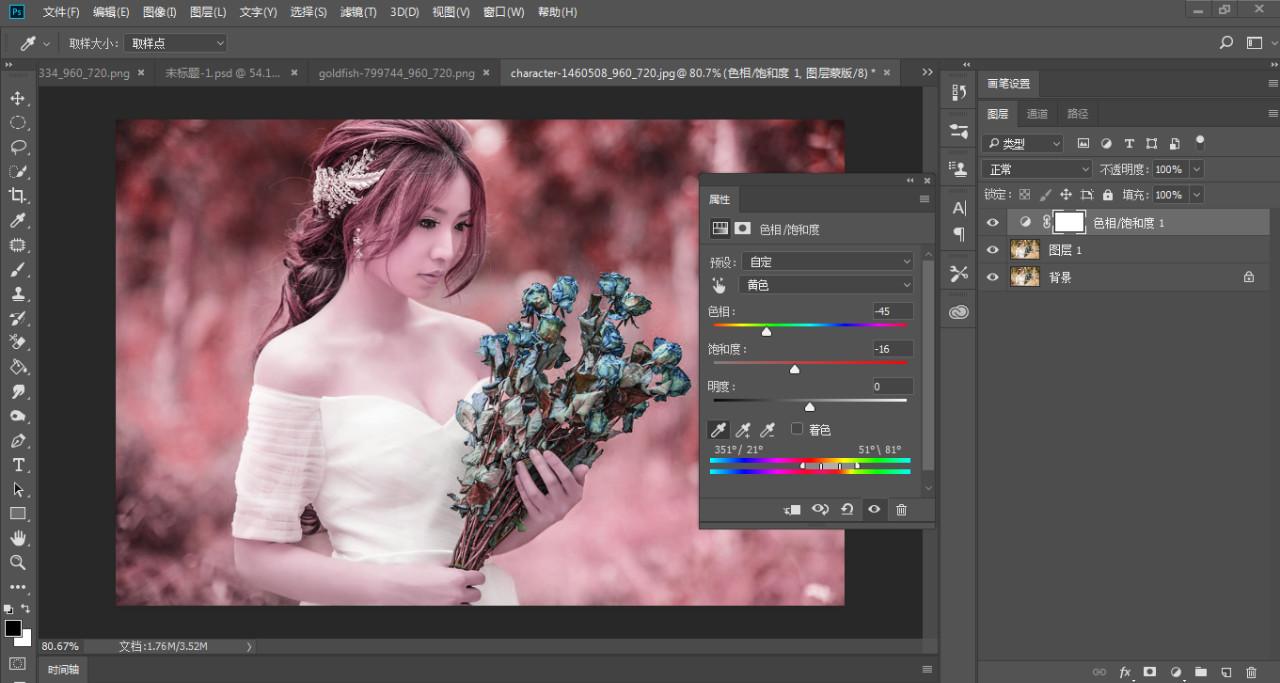Click the foreground color swatch

13,628
